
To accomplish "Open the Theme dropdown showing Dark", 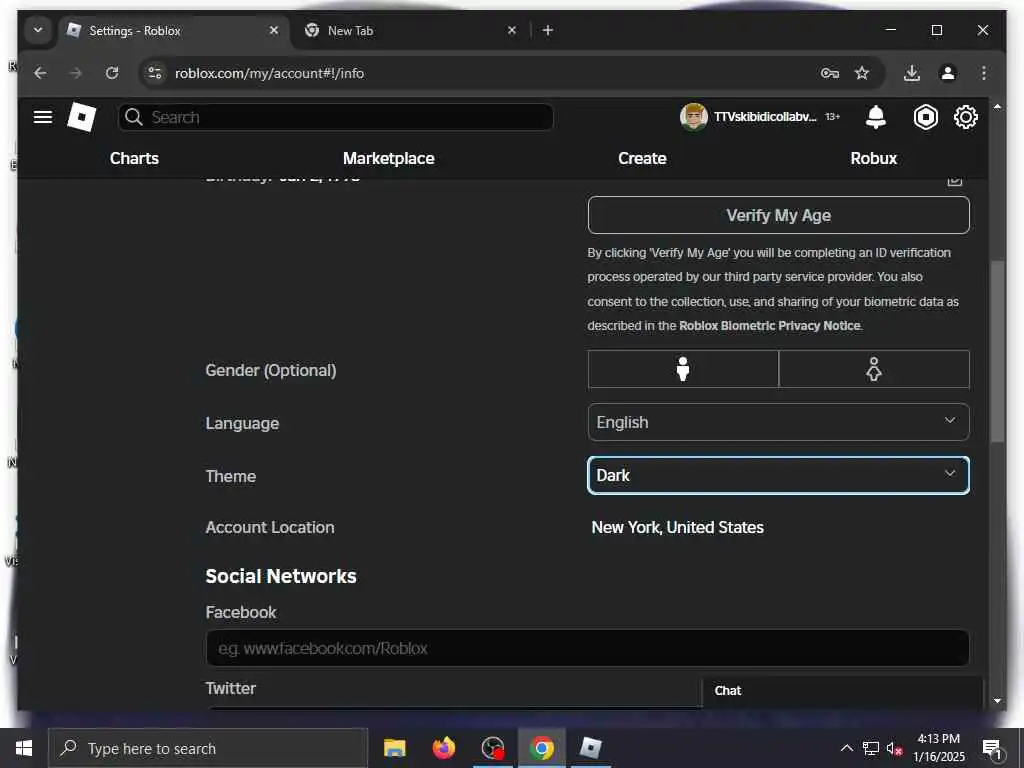I will click(x=778, y=475).
